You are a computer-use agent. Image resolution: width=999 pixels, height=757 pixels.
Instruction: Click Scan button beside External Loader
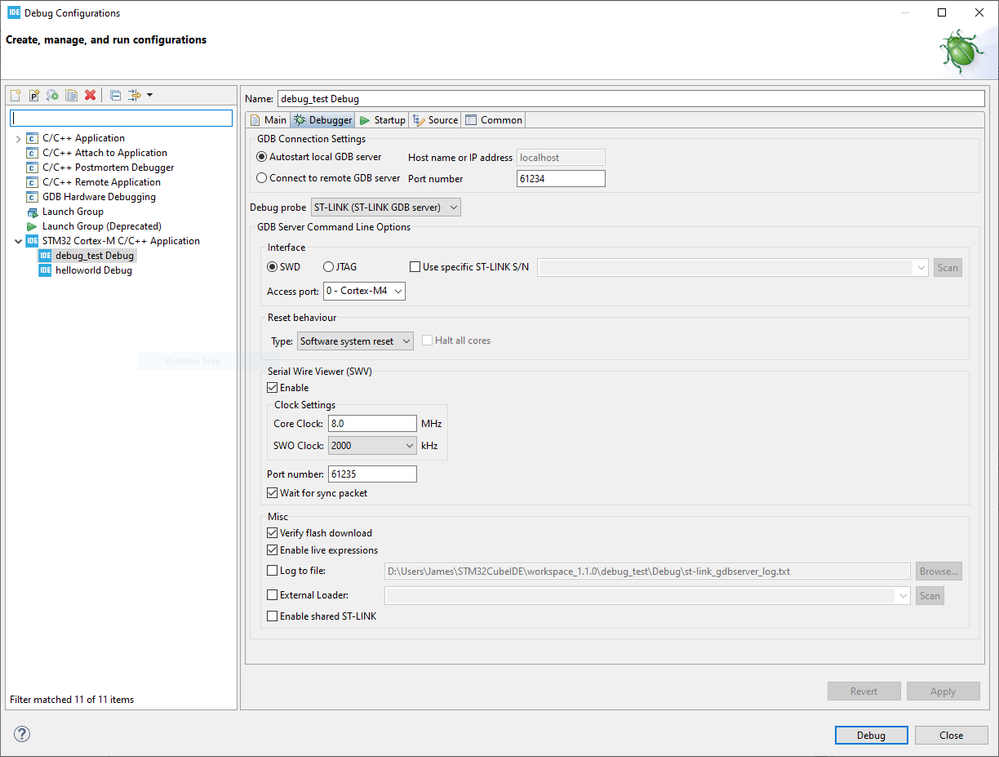pos(930,596)
